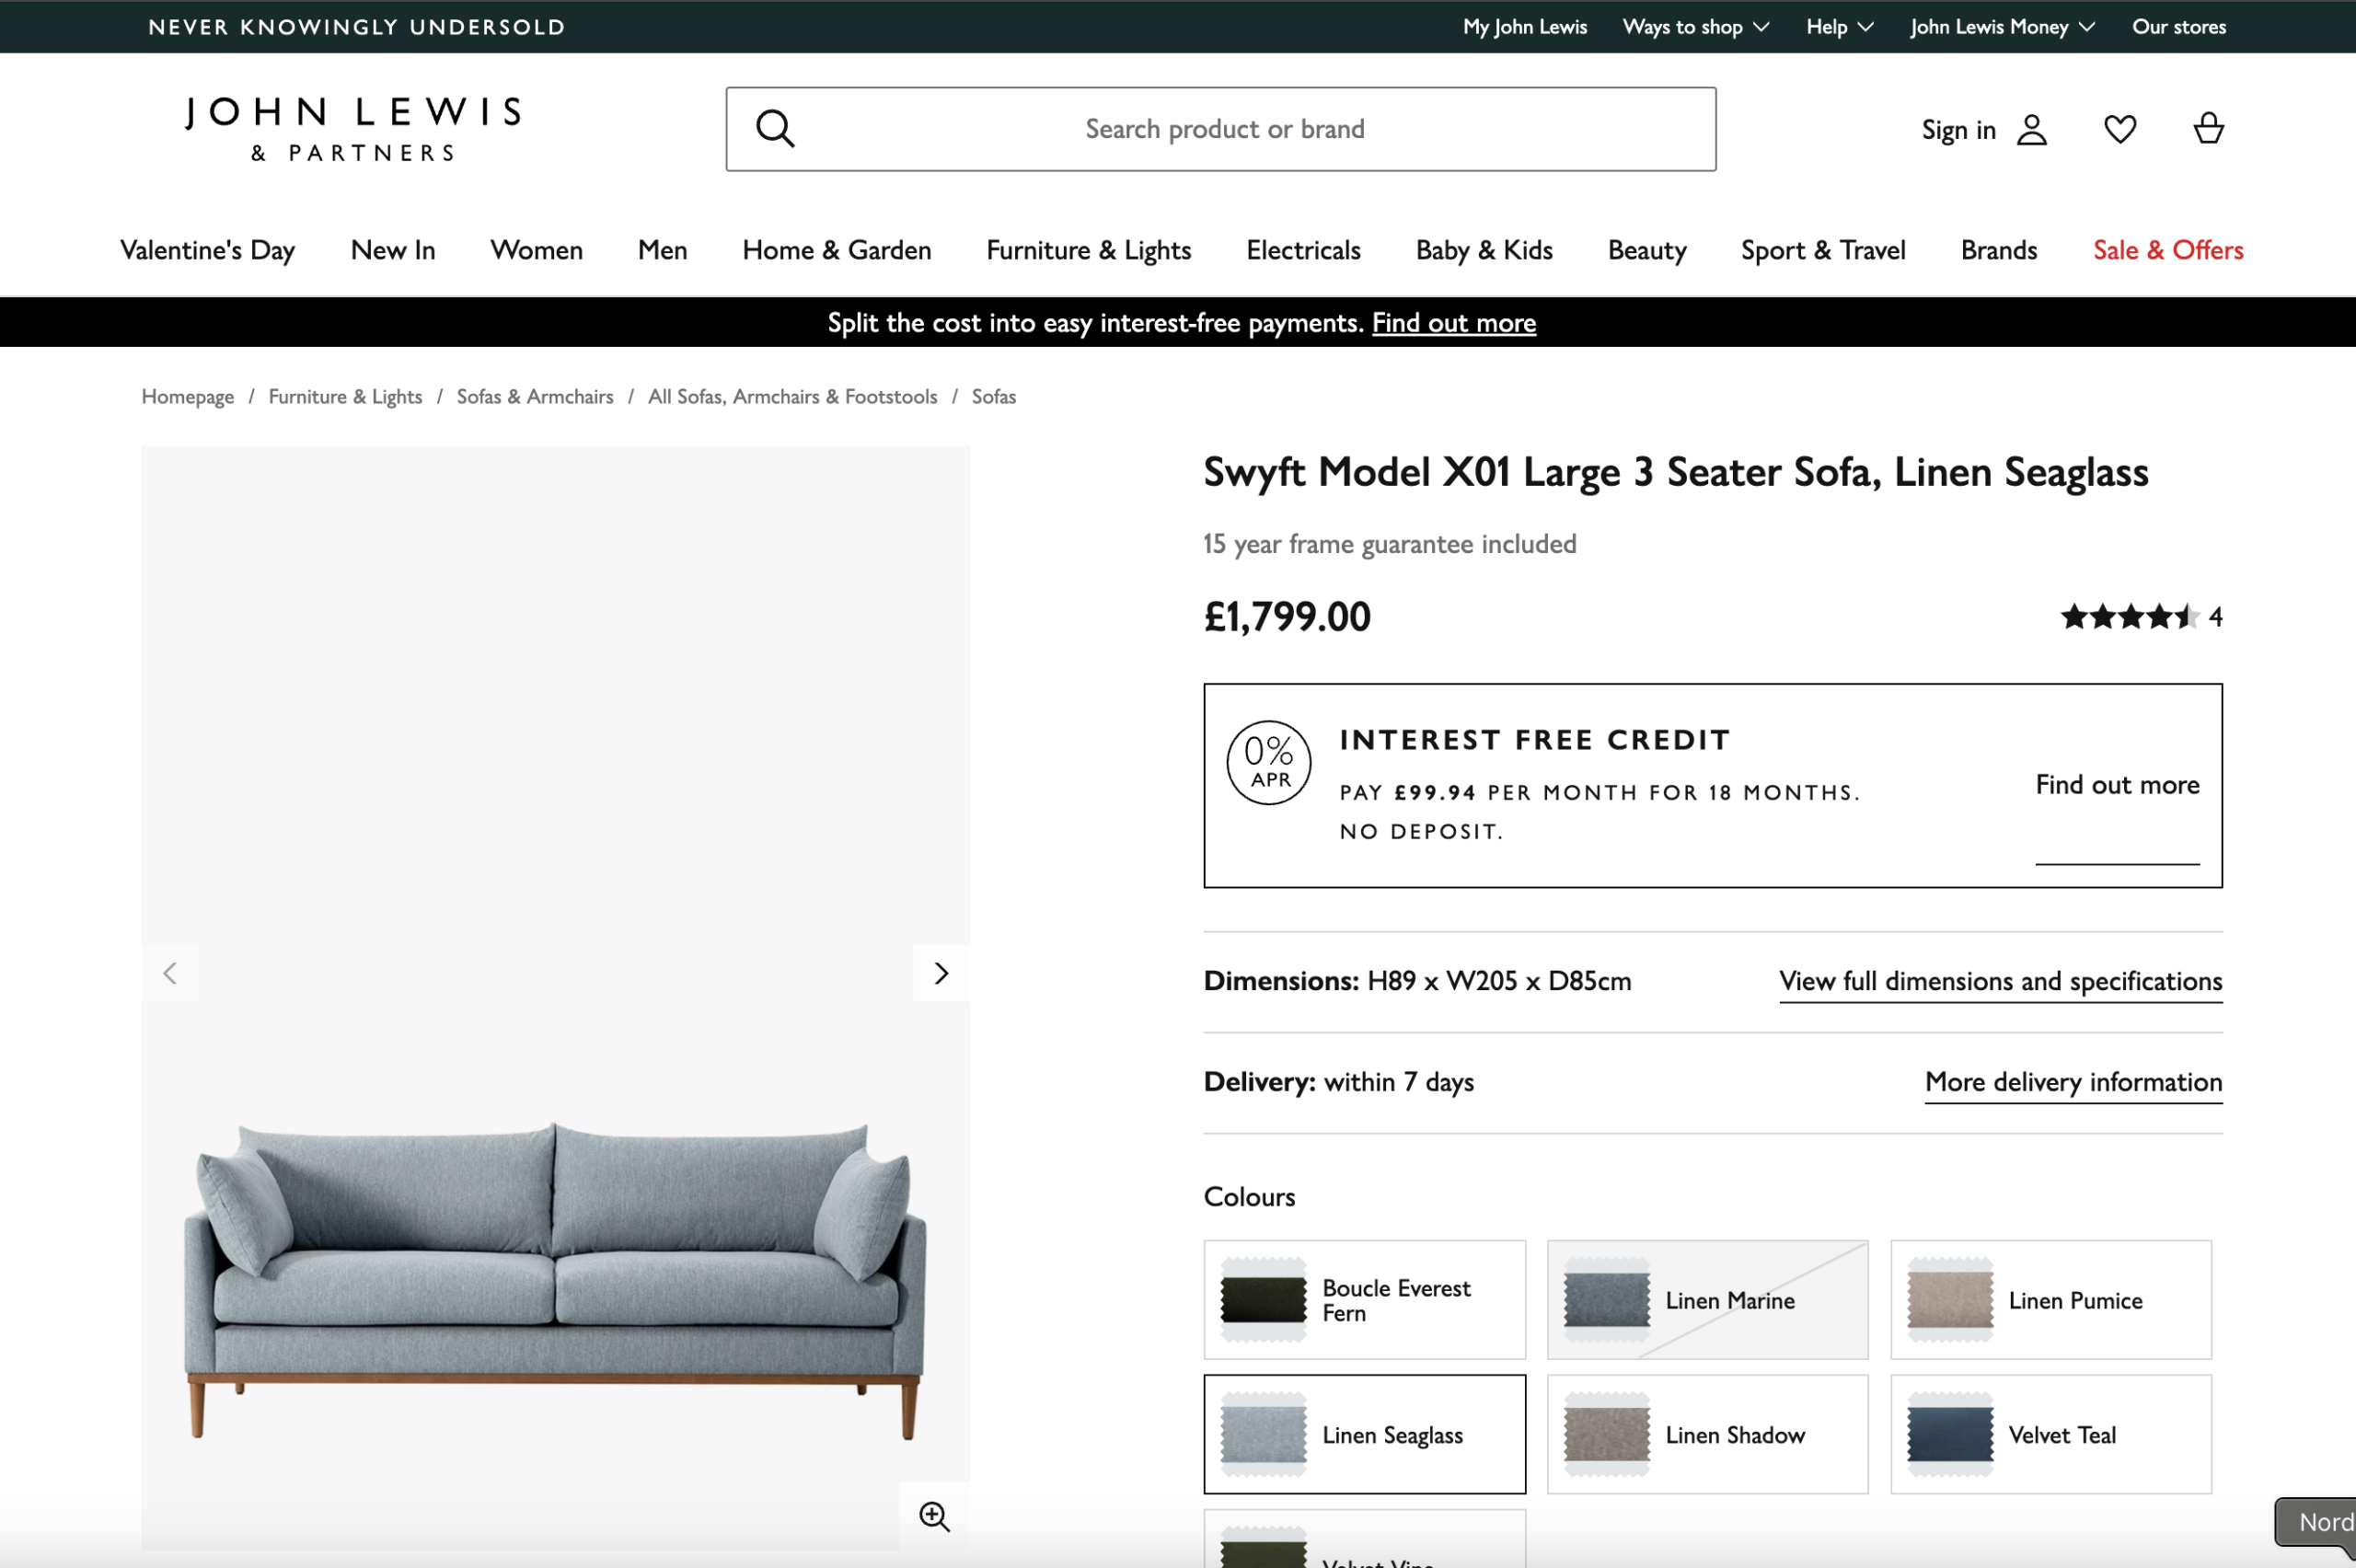Expand the Help dropdown menu

[1839, 27]
